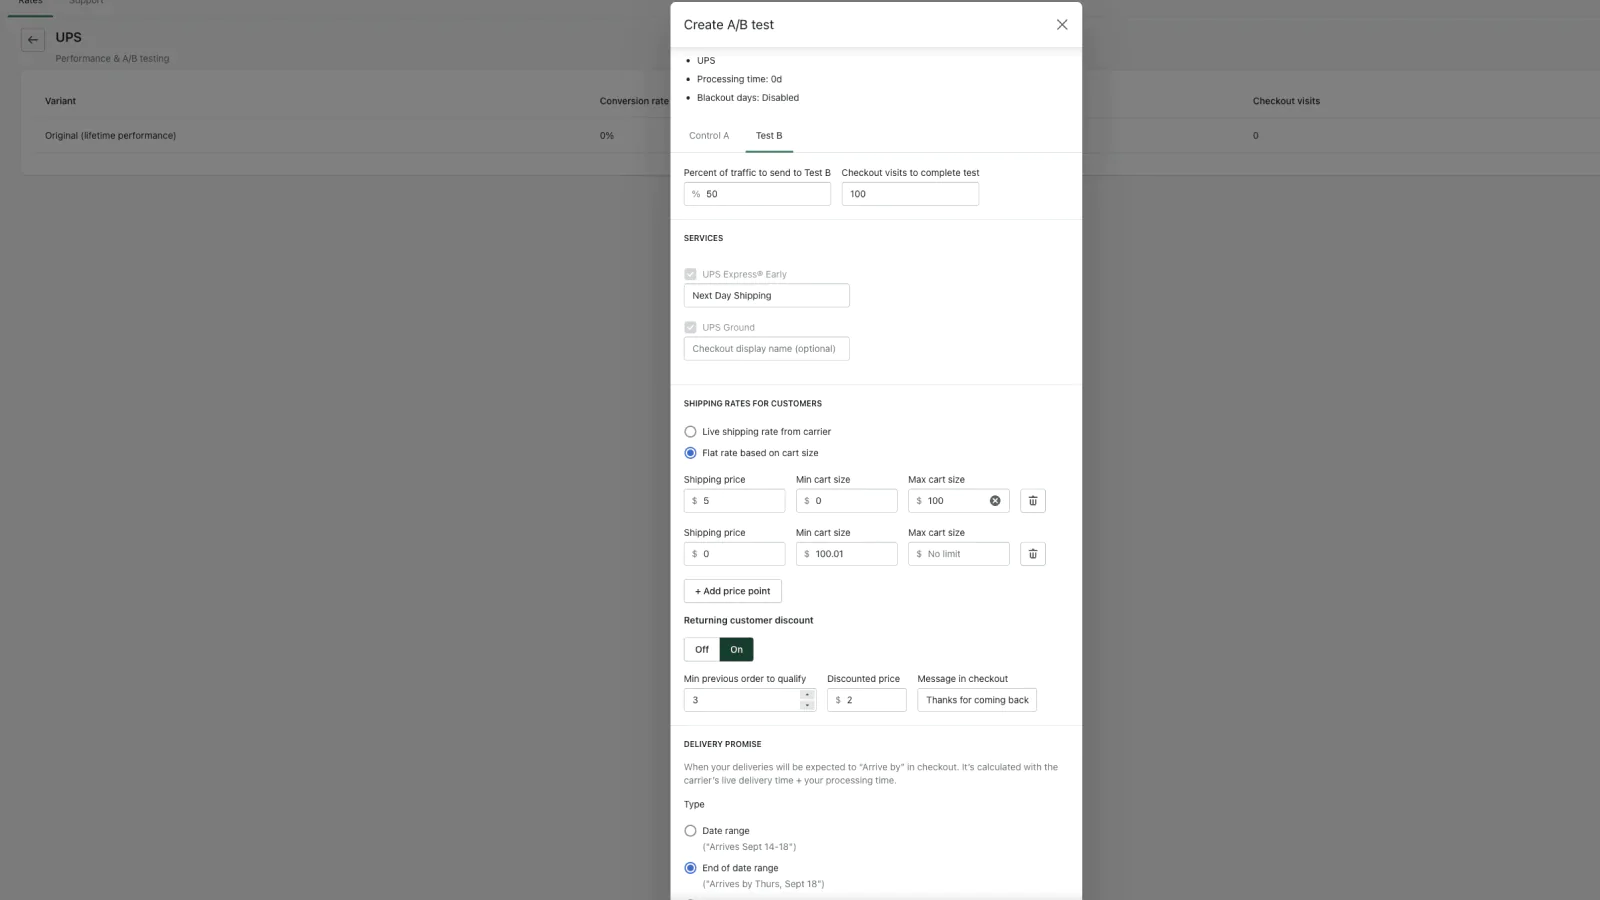
Task: Click + Add price point button
Action: [x=733, y=591]
